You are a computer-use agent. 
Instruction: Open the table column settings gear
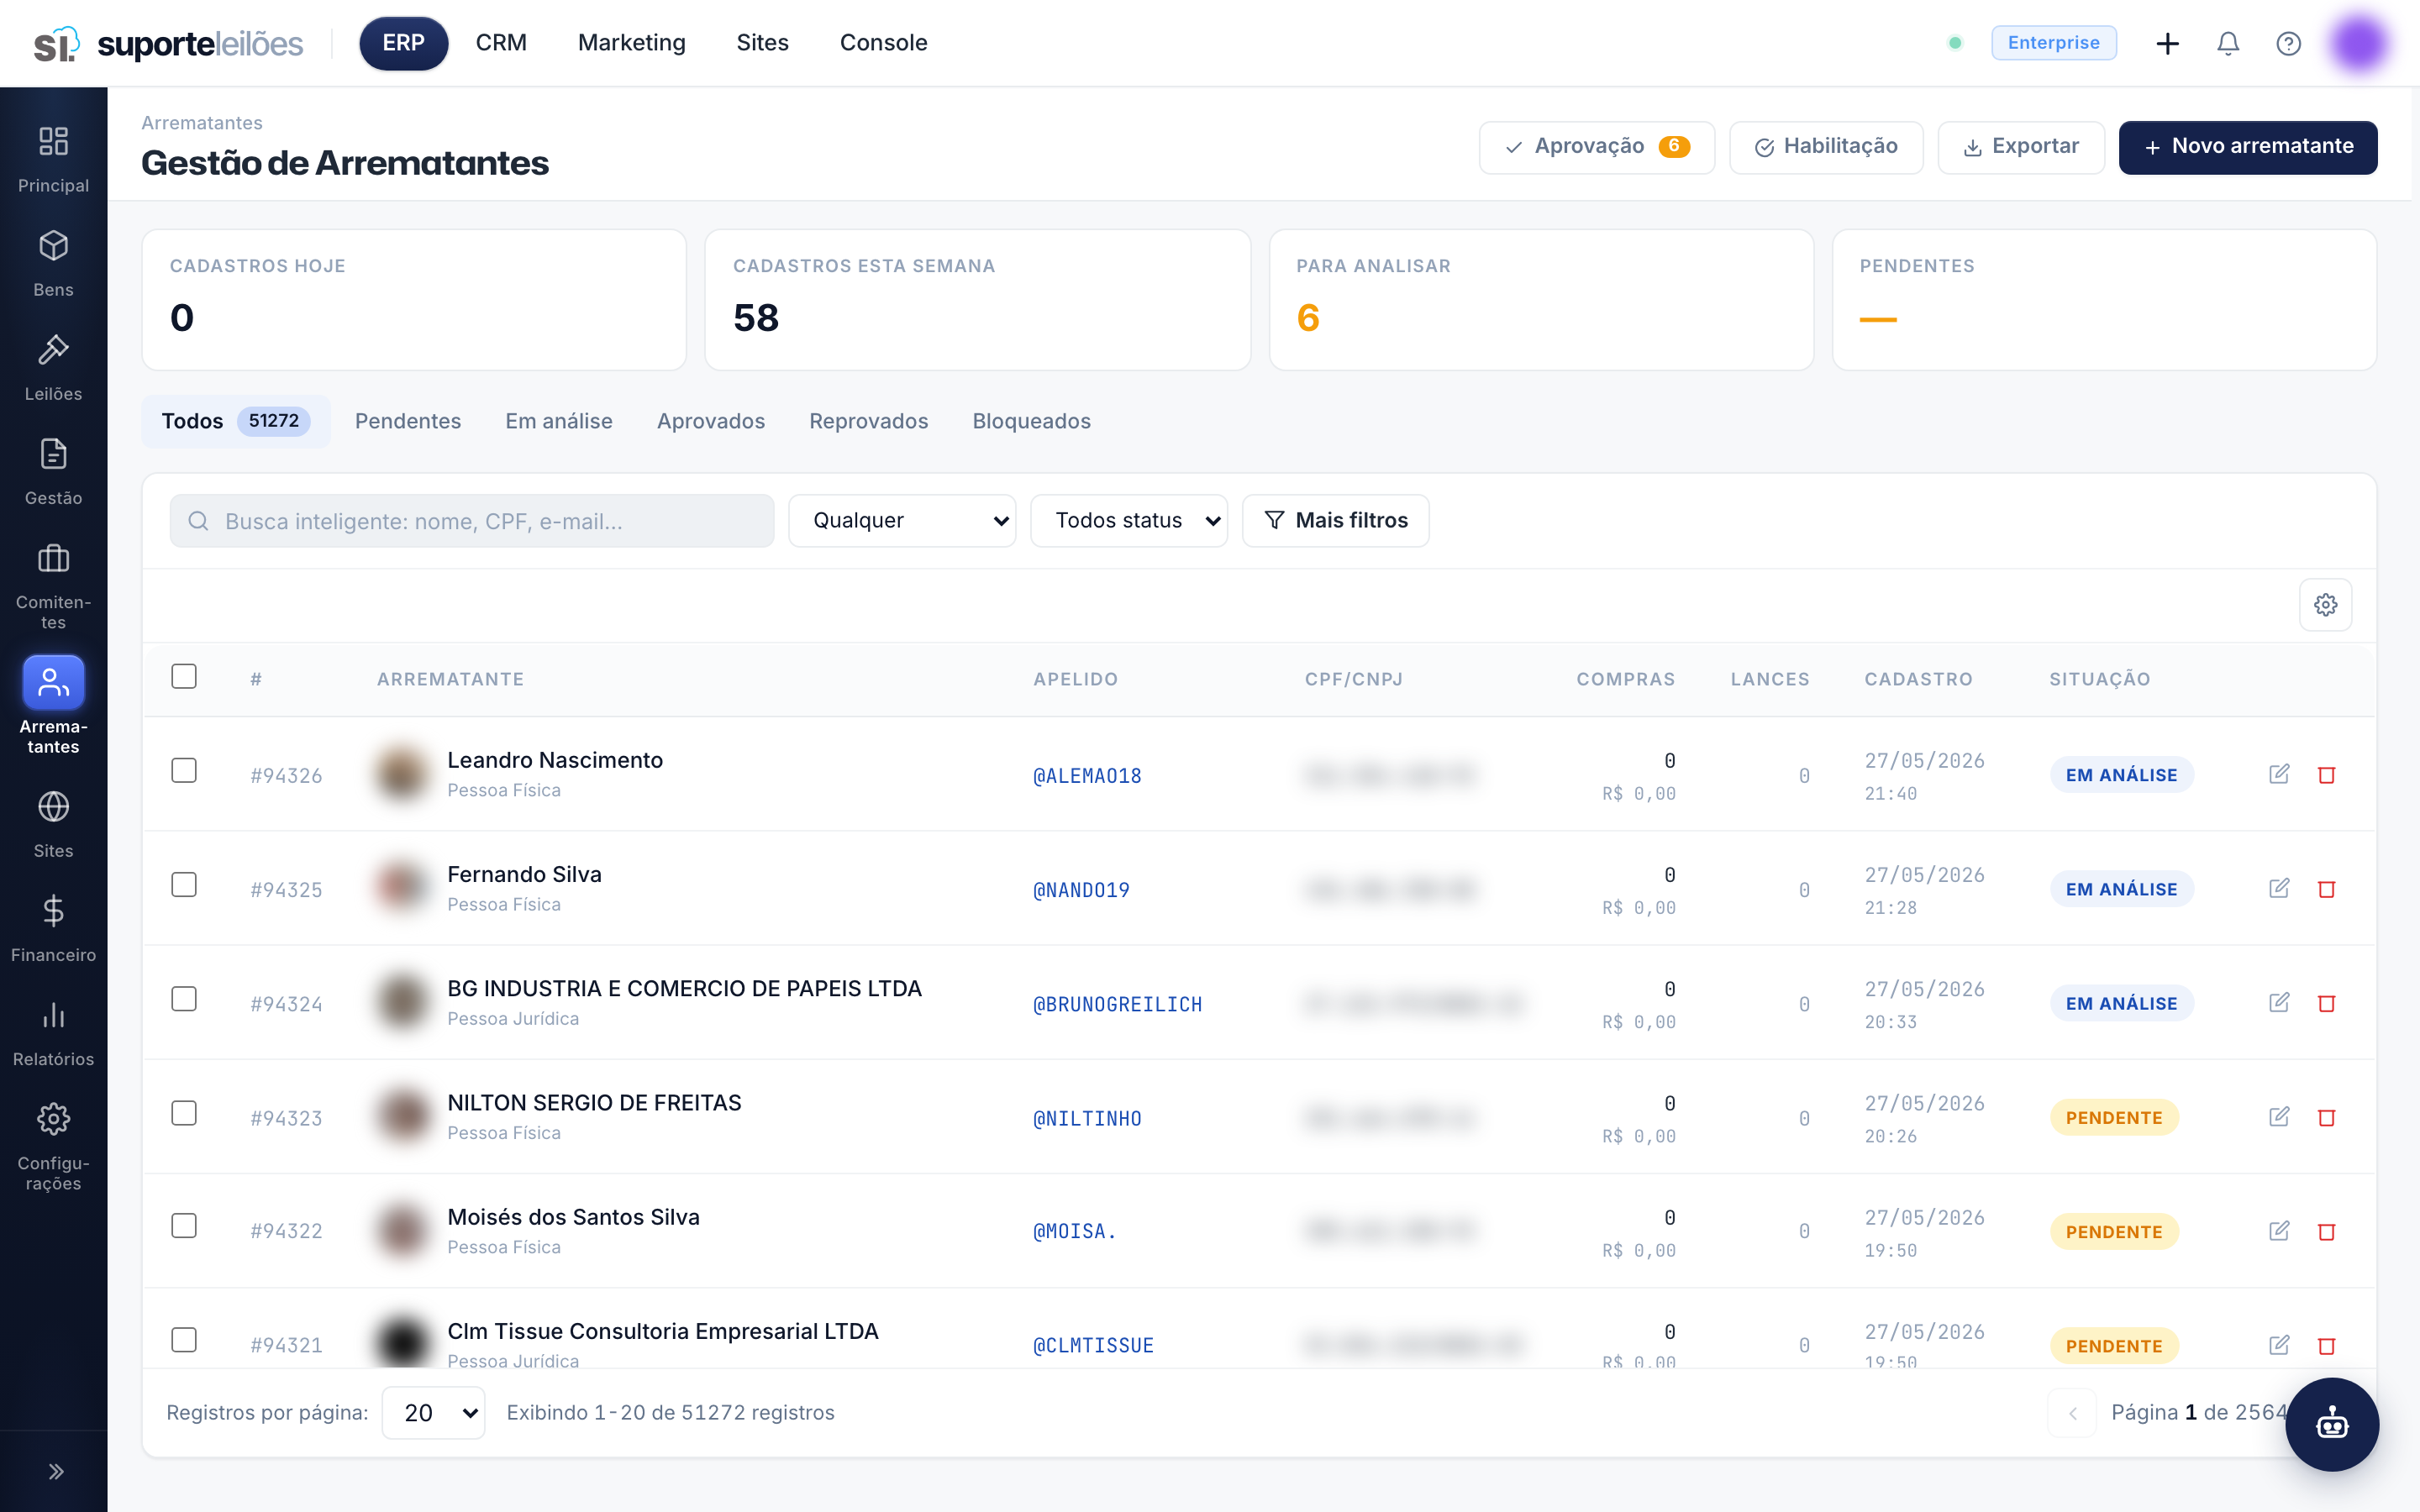[2325, 605]
